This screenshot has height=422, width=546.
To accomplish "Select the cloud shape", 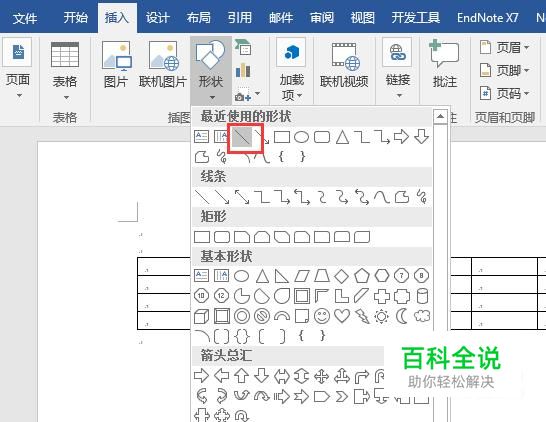I will [x=422, y=316].
